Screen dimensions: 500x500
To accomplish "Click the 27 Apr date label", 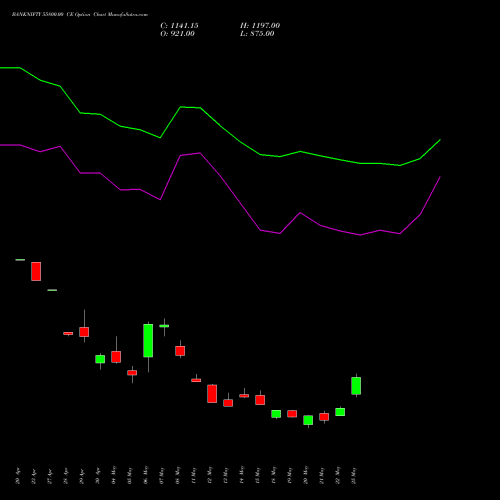I will [x=50, y=476].
